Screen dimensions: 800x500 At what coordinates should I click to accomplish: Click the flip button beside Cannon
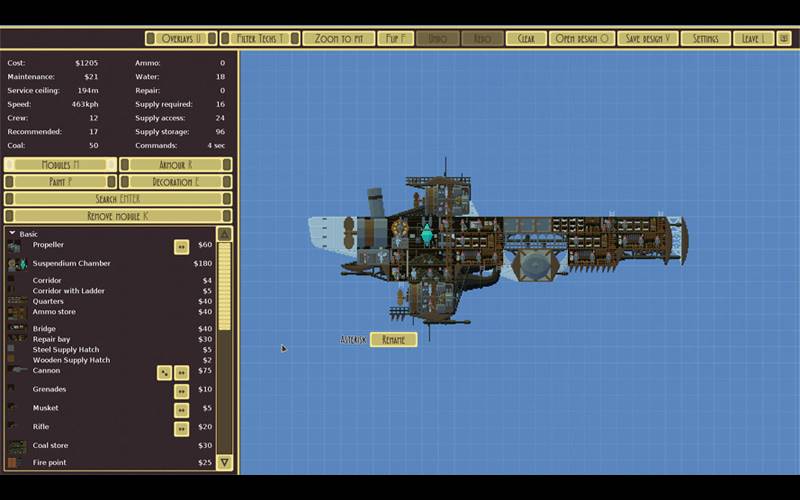point(181,372)
